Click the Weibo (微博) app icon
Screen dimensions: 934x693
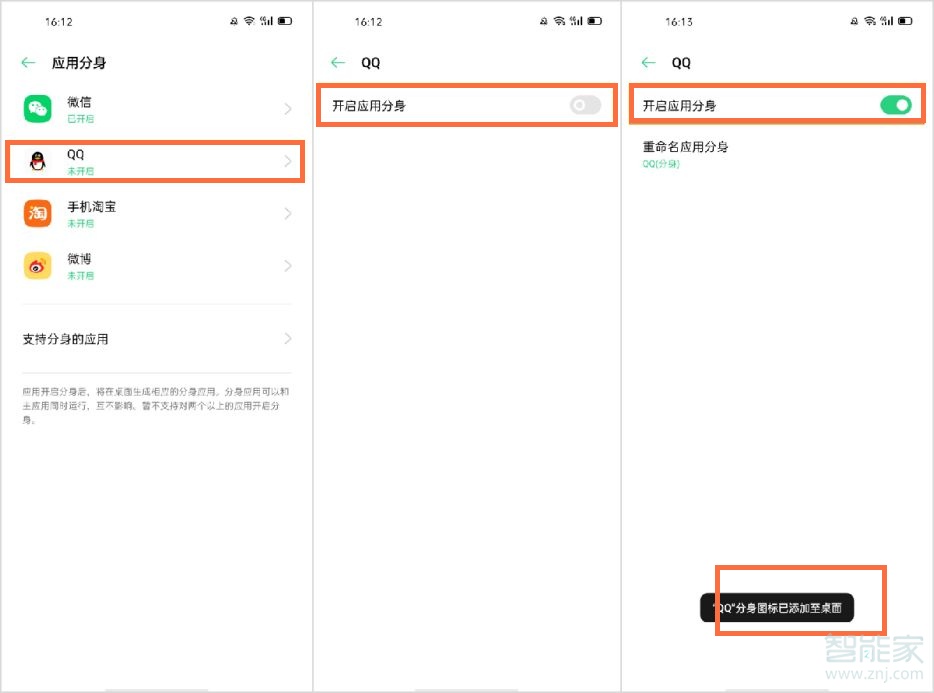coord(37,266)
